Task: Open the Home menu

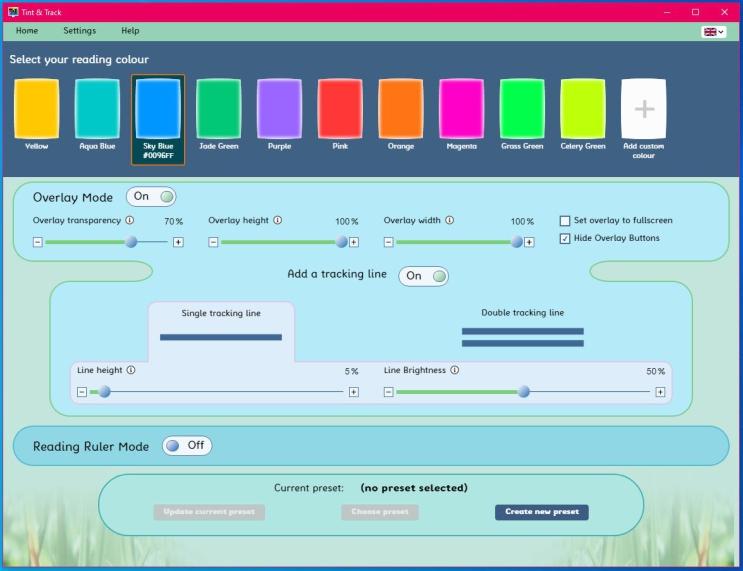Action: click(x=27, y=31)
